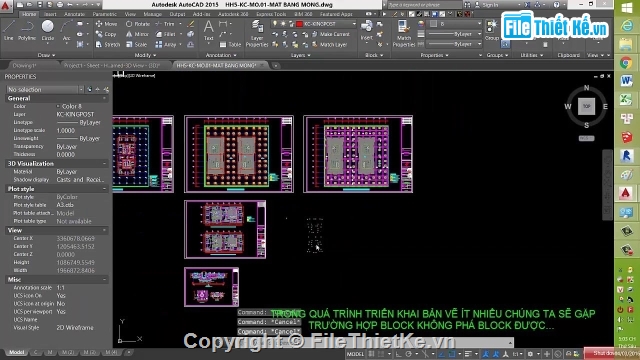Click the Plot printer icon in quick access
Screen dimensions: 640x360
point(60,5)
